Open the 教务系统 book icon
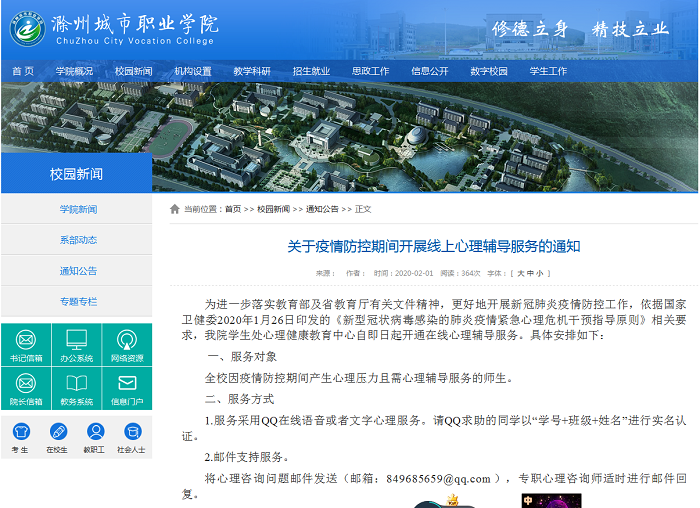The height and width of the screenshot is (508, 700). pyautogui.click(x=76, y=387)
